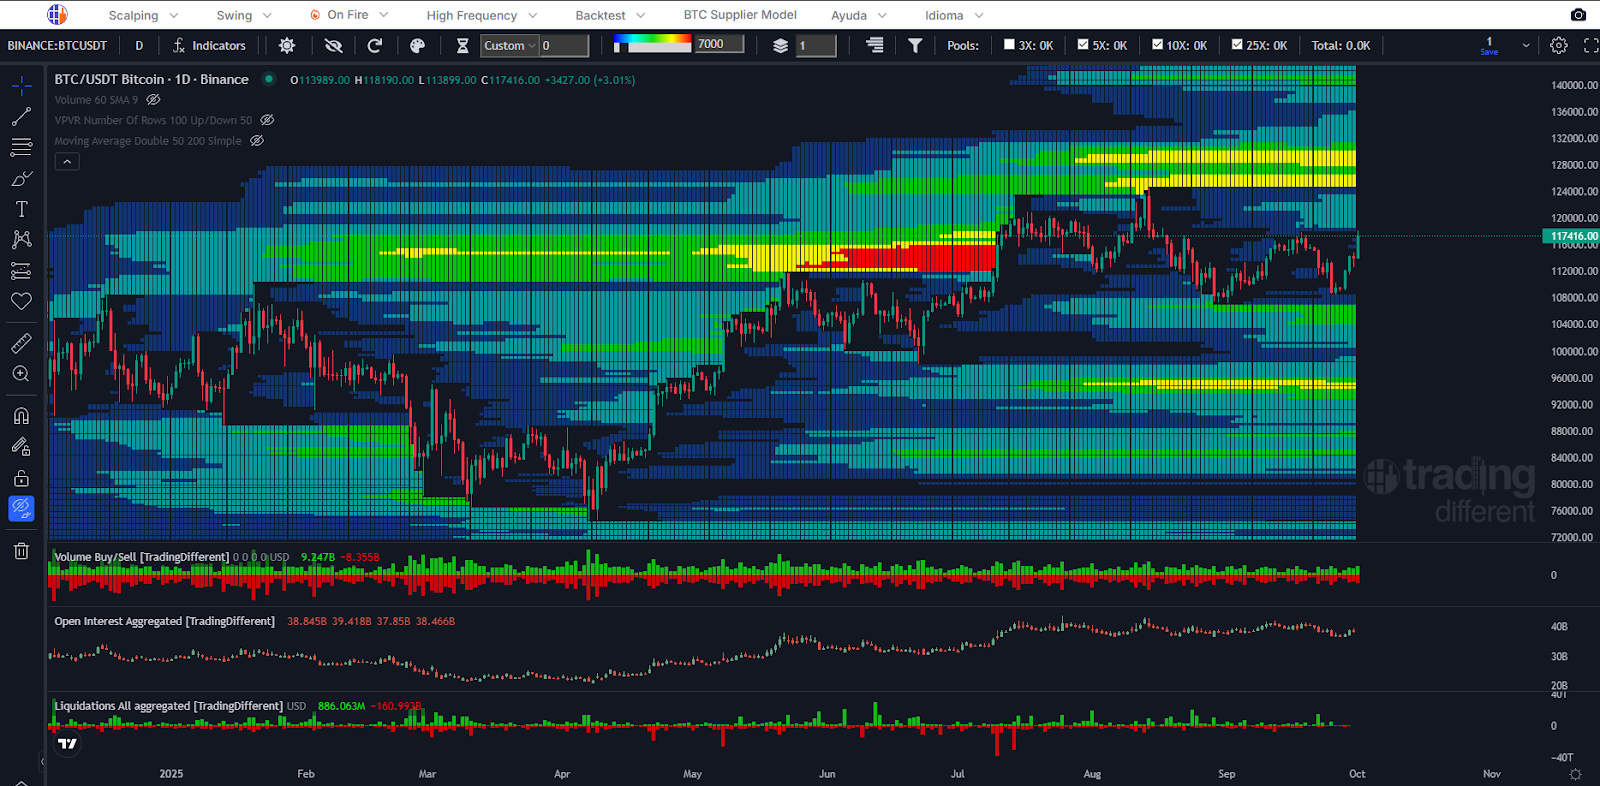Viewport: 1600px width, 786px height.
Task: Click the Open Interest Aggregated title
Action: pos(164,621)
